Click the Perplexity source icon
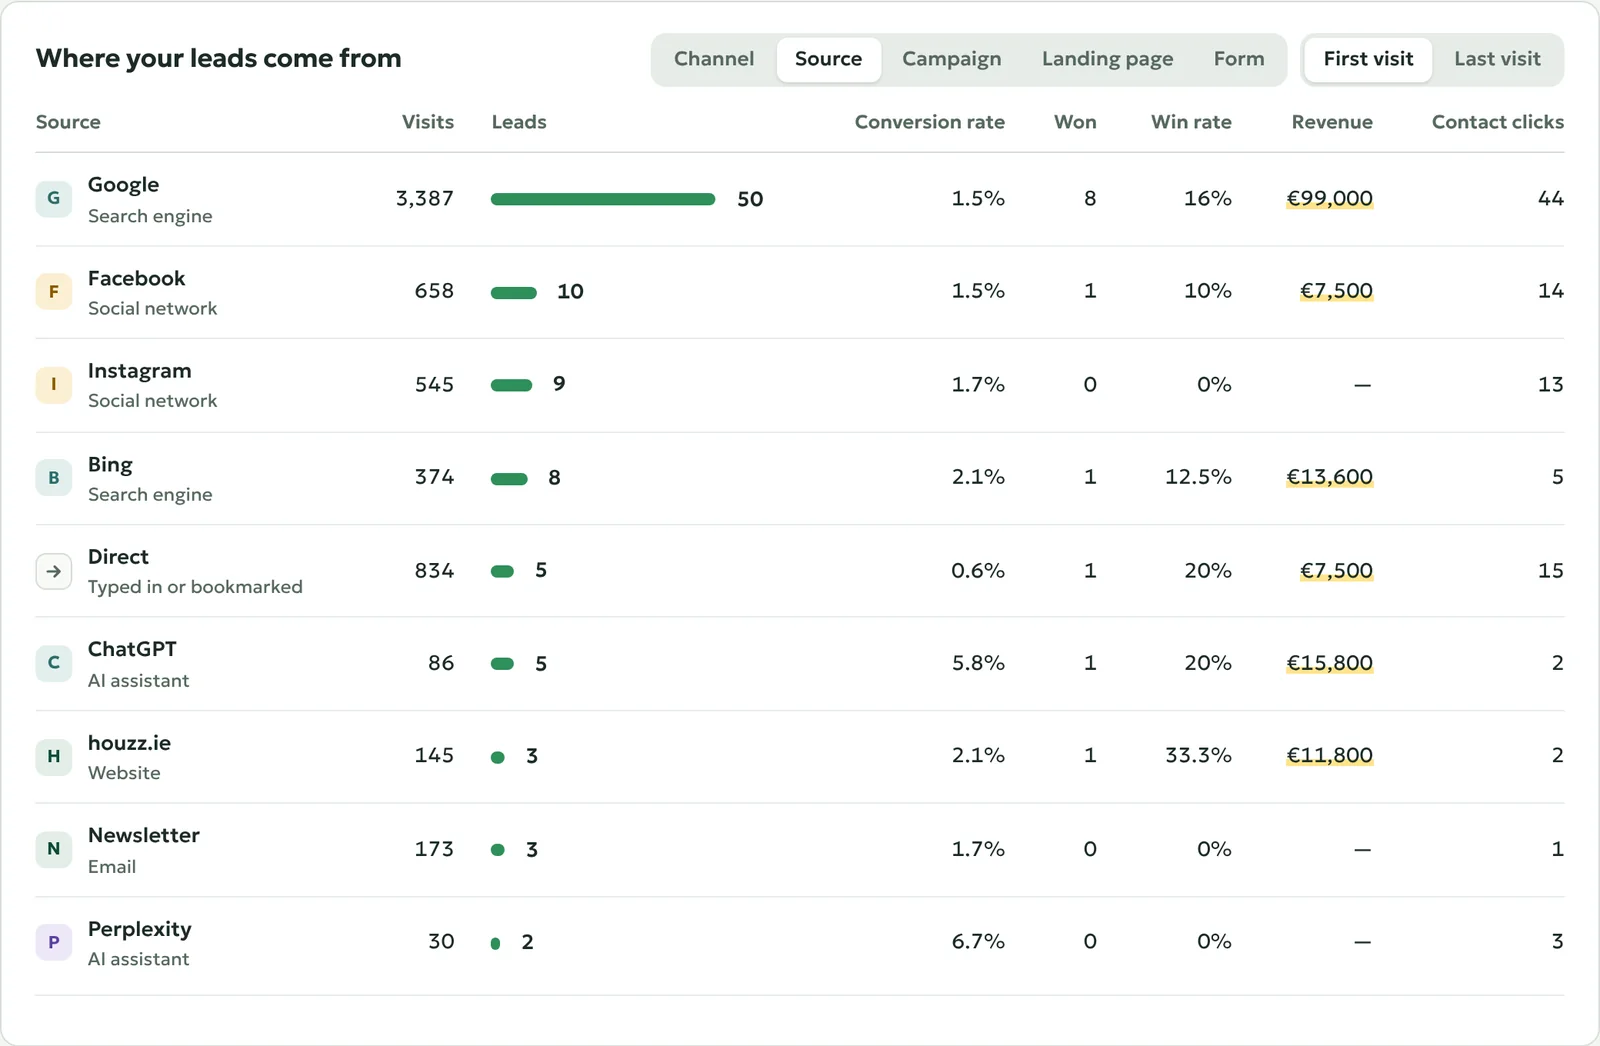Screen dimensions: 1600x1046 [54, 942]
